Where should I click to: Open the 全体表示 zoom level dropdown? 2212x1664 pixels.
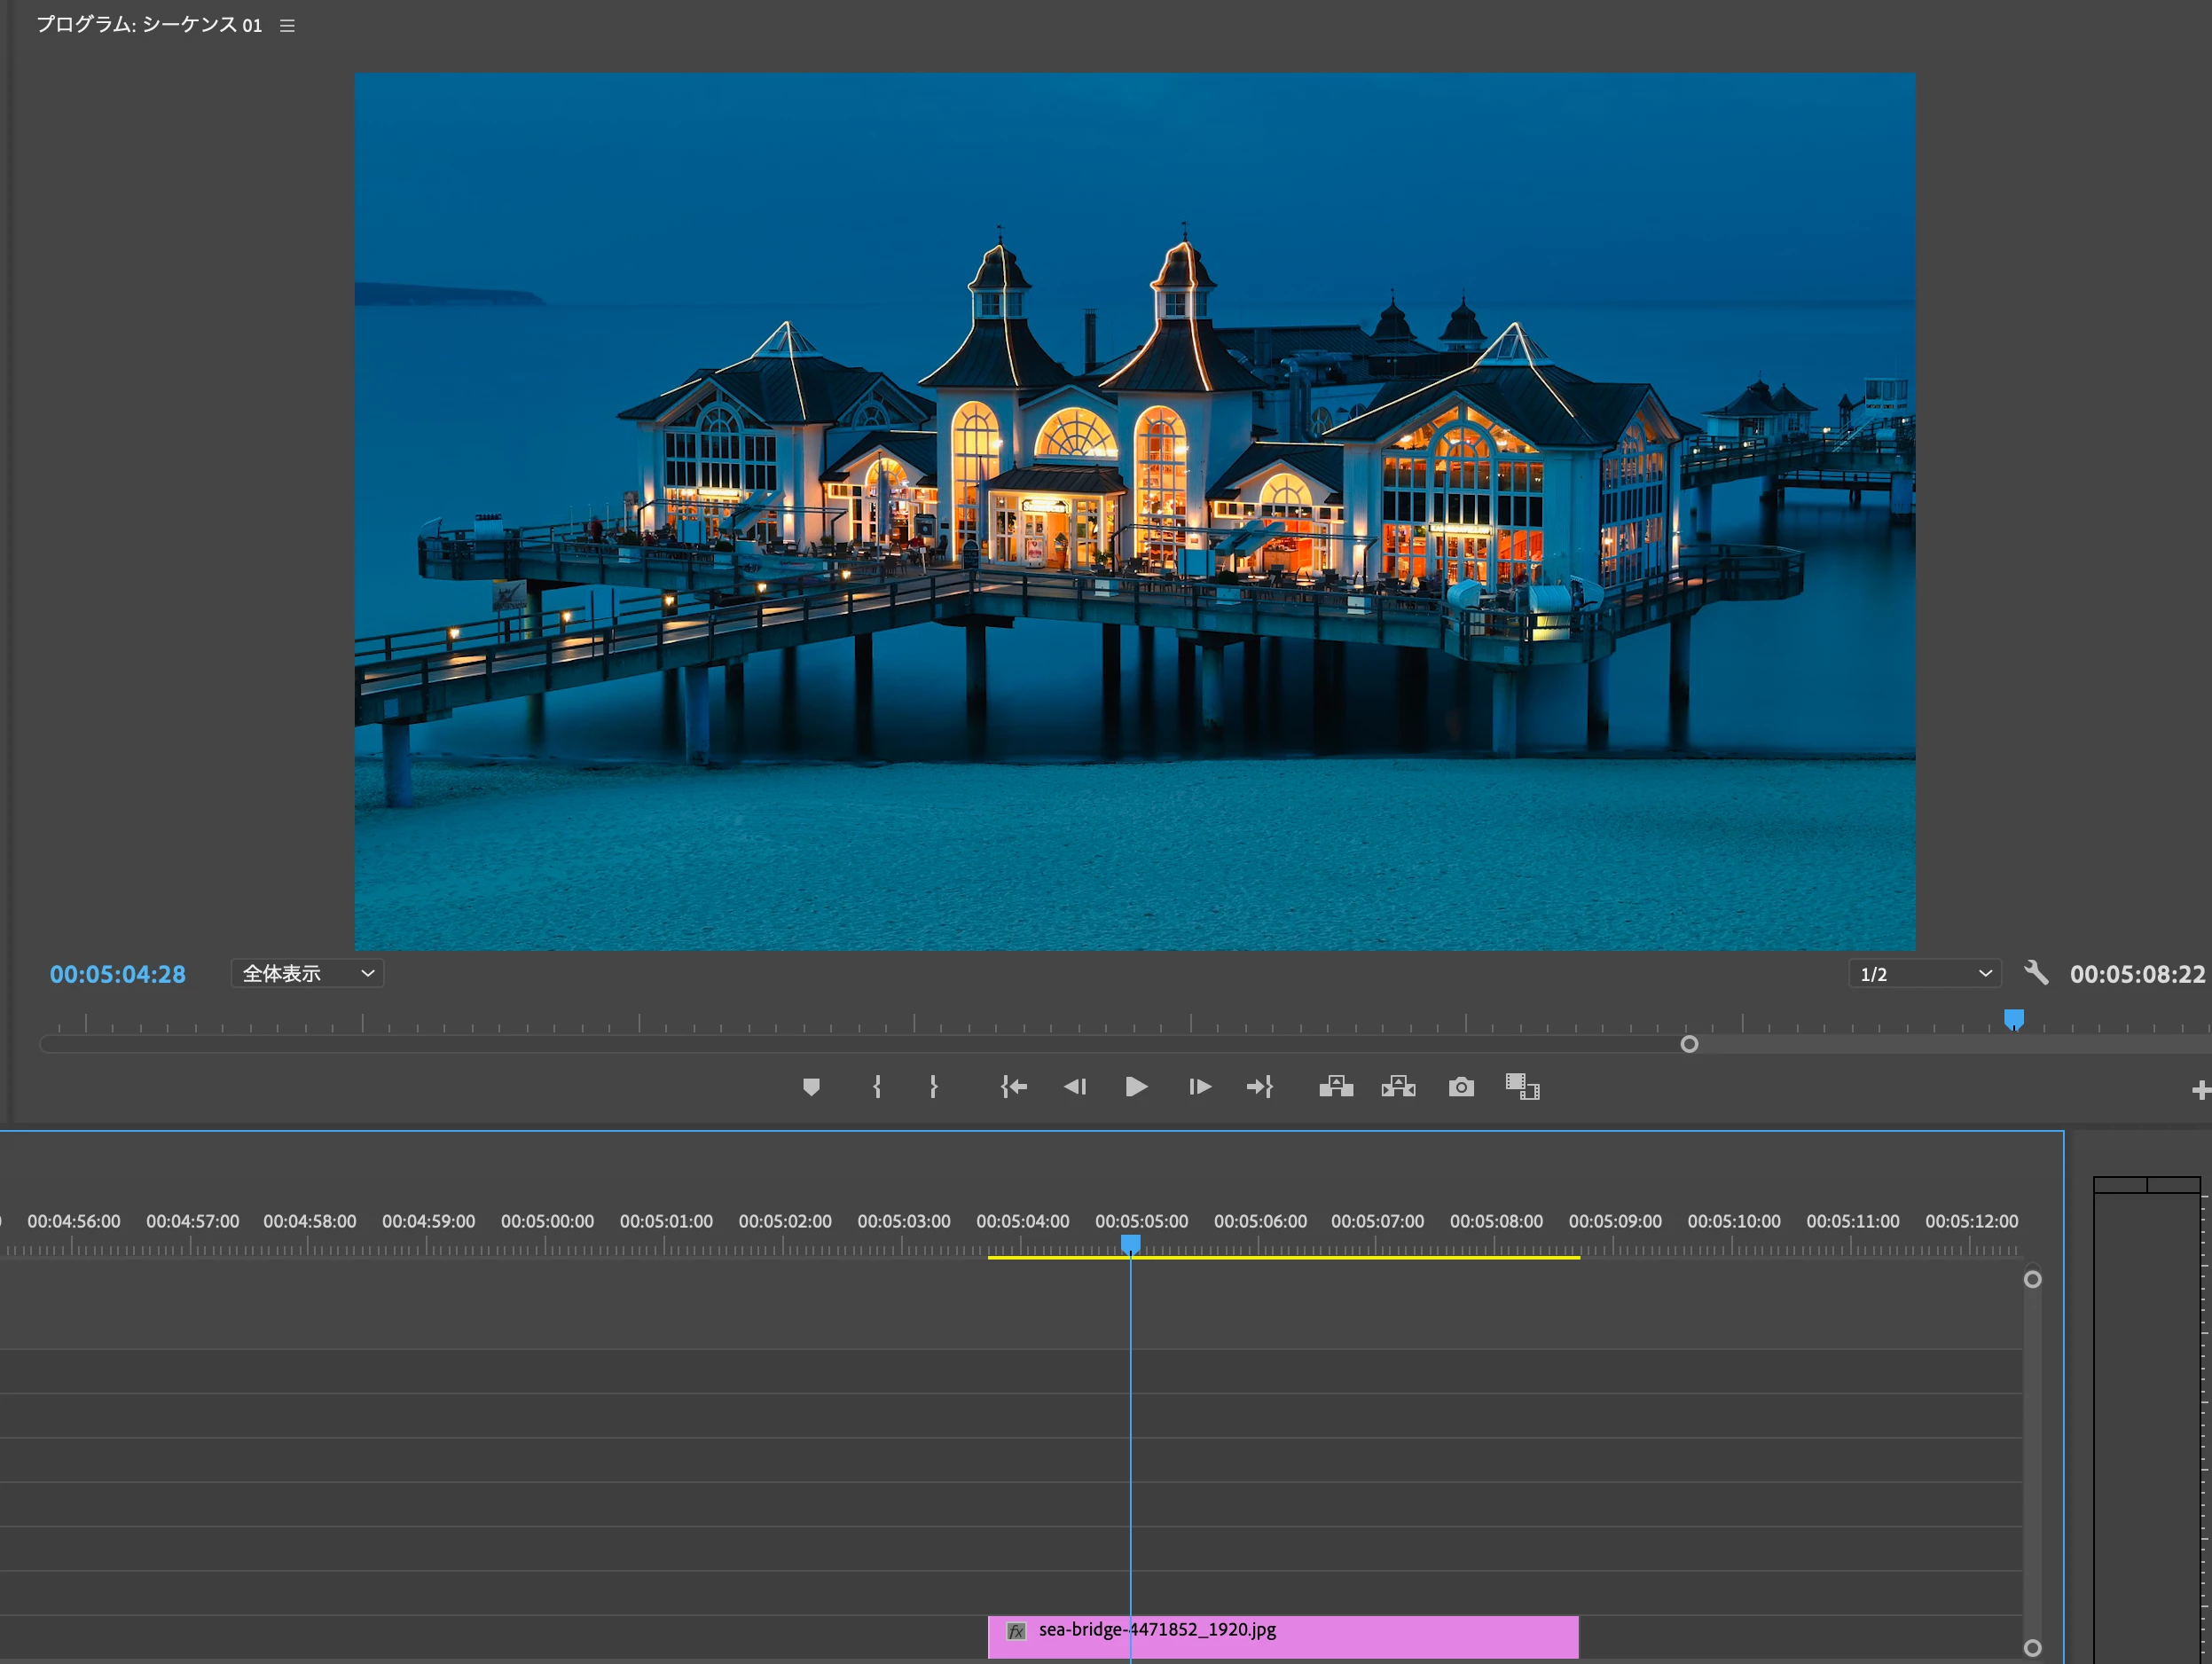tap(307, 974)
